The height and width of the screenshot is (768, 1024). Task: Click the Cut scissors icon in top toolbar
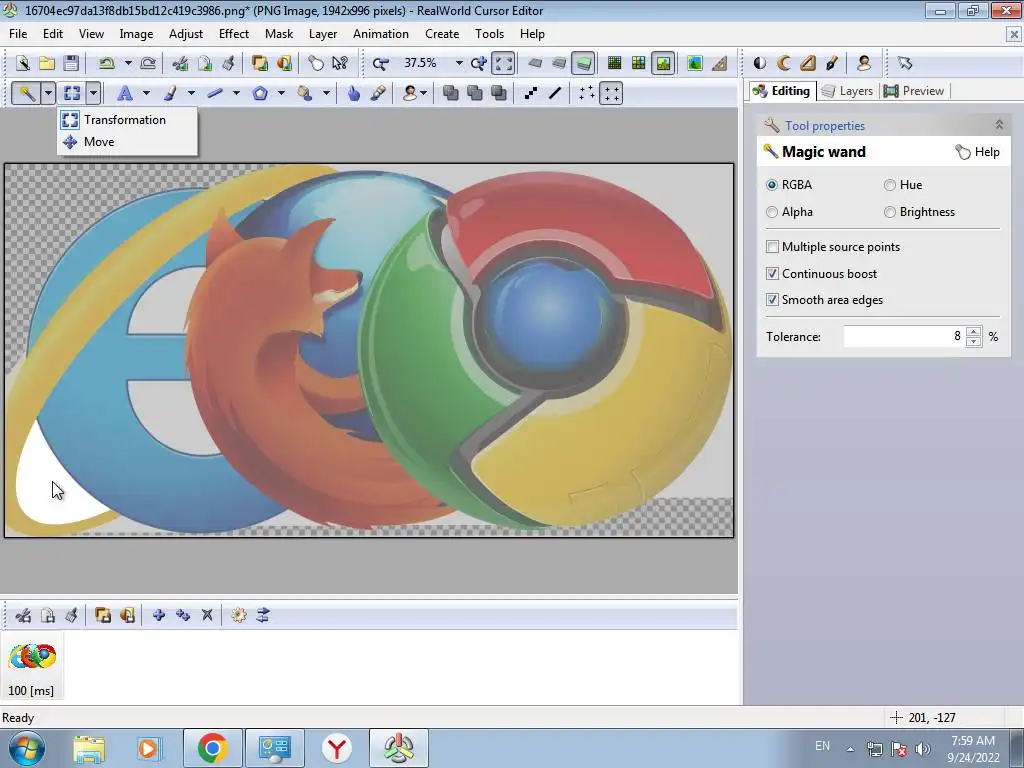click(x=180, y=63)
